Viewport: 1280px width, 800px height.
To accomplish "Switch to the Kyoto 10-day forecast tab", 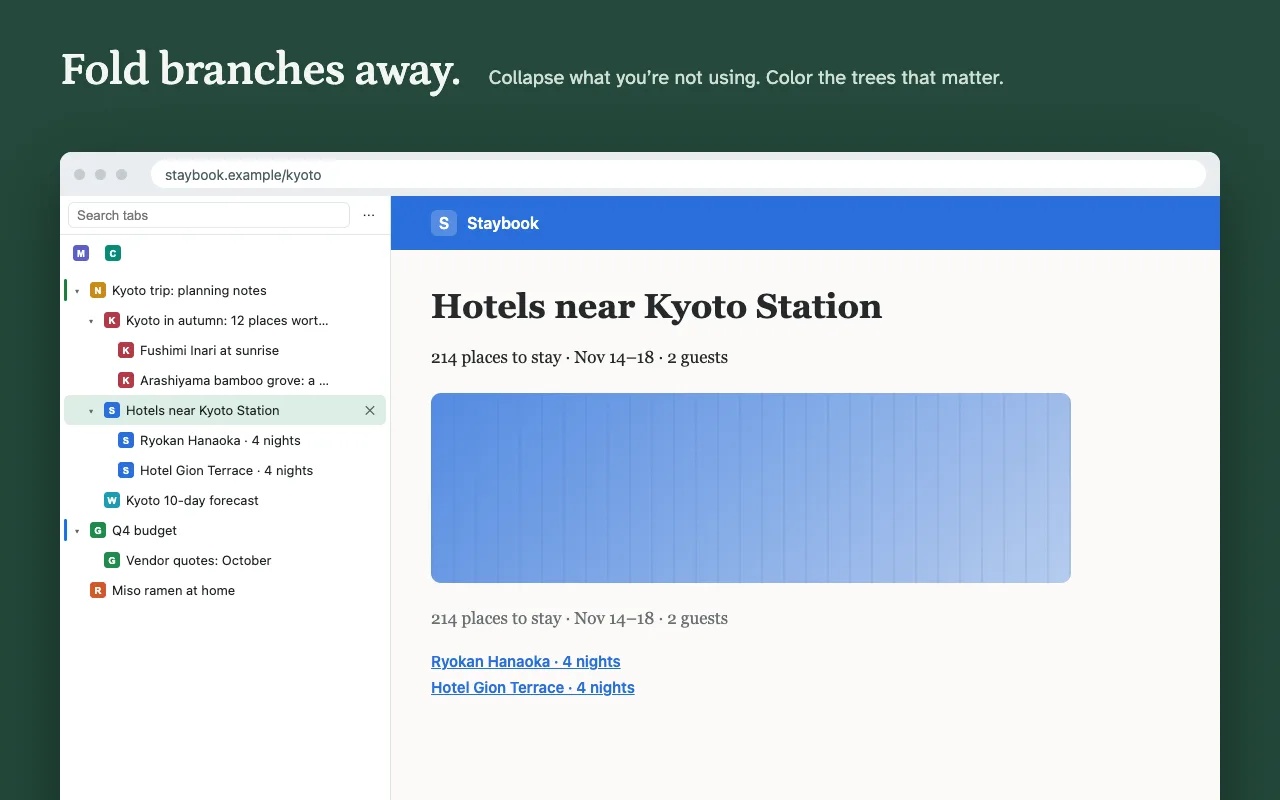I will (225, 500).
